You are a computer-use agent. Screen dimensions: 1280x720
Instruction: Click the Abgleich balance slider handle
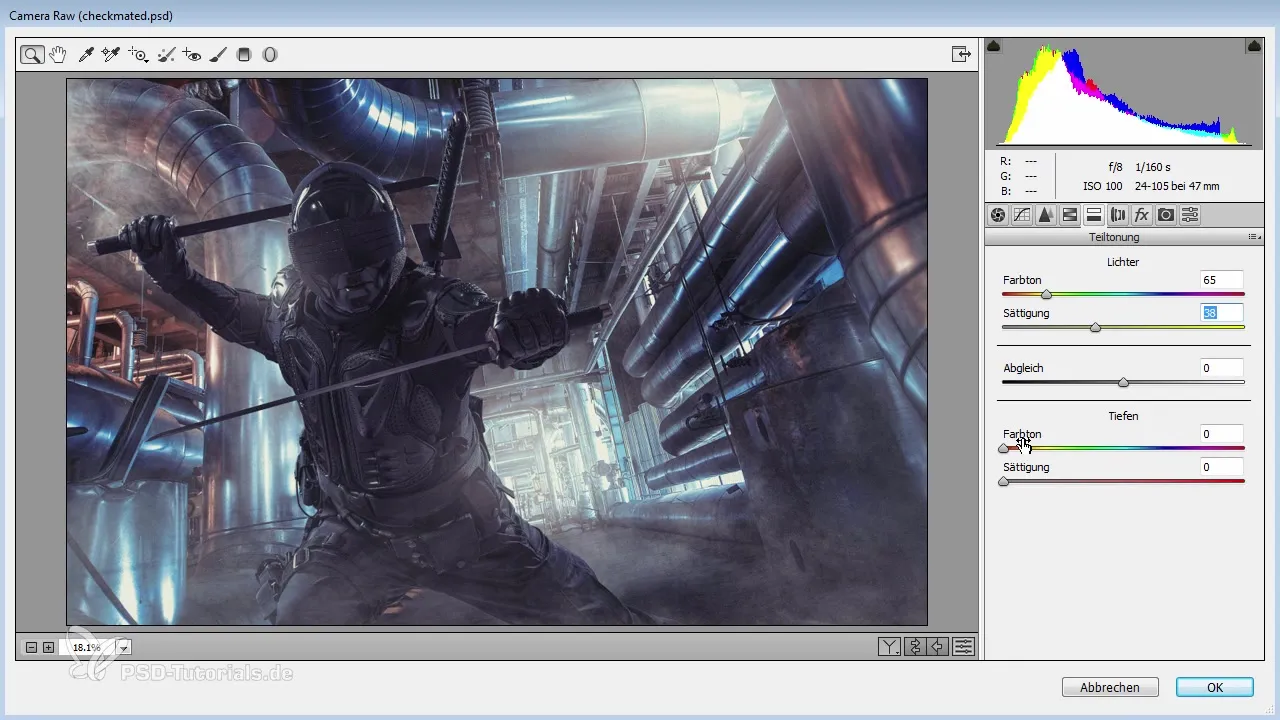[x=1123, y=382]
